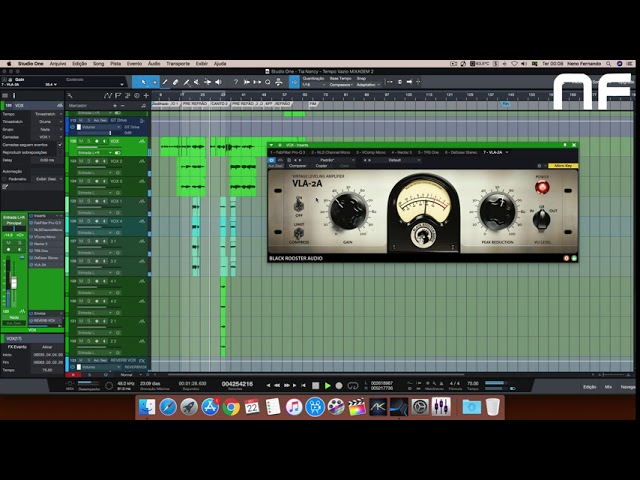Viewport: 640px width, 480px height.
Task: Open the Arquivo menu
Action: point(58,64)
